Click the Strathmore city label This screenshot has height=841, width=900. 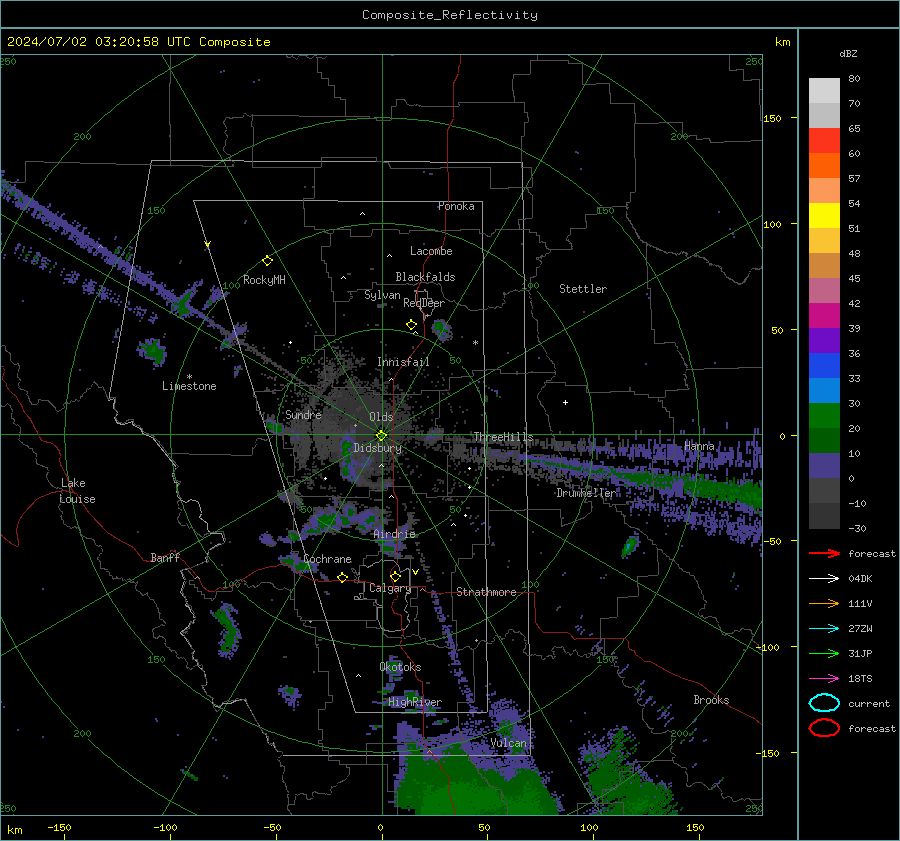tap(486, 592)
